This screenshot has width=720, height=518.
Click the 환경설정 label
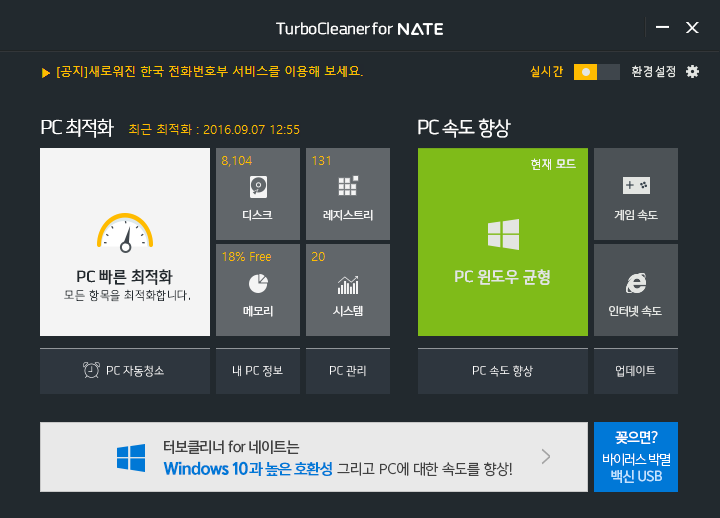point(653,72)
